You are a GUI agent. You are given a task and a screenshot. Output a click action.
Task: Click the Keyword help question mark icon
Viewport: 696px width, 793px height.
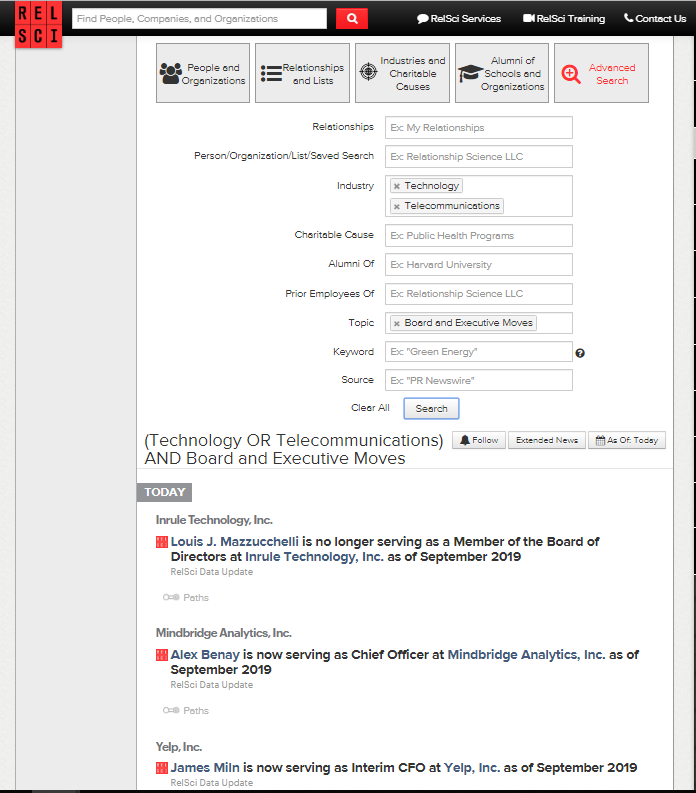point(580,353)
